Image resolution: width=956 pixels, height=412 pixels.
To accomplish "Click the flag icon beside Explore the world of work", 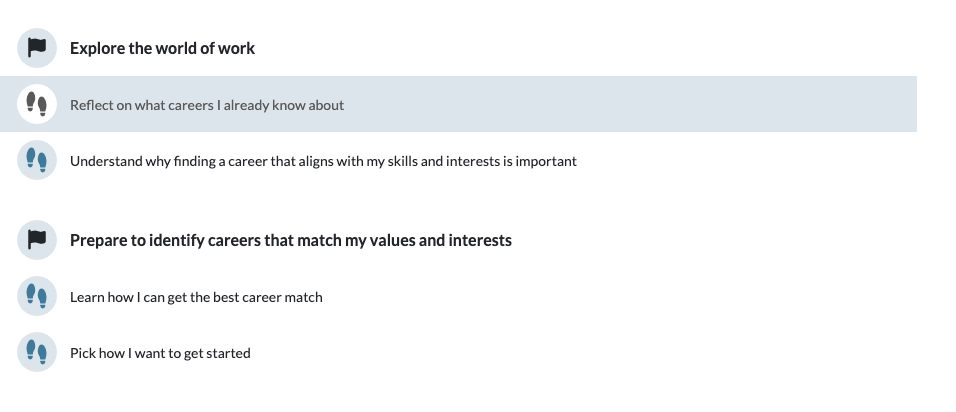I will coord(37,48).
